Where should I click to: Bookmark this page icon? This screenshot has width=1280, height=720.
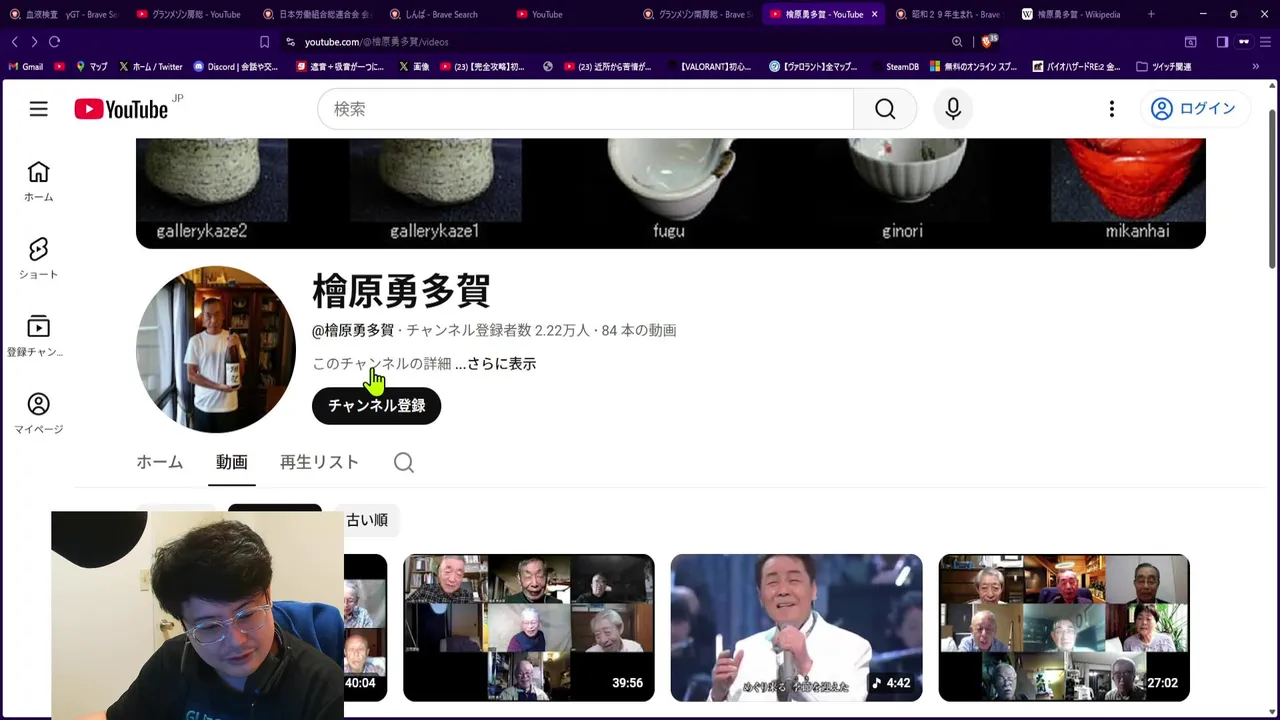point(264,42)
